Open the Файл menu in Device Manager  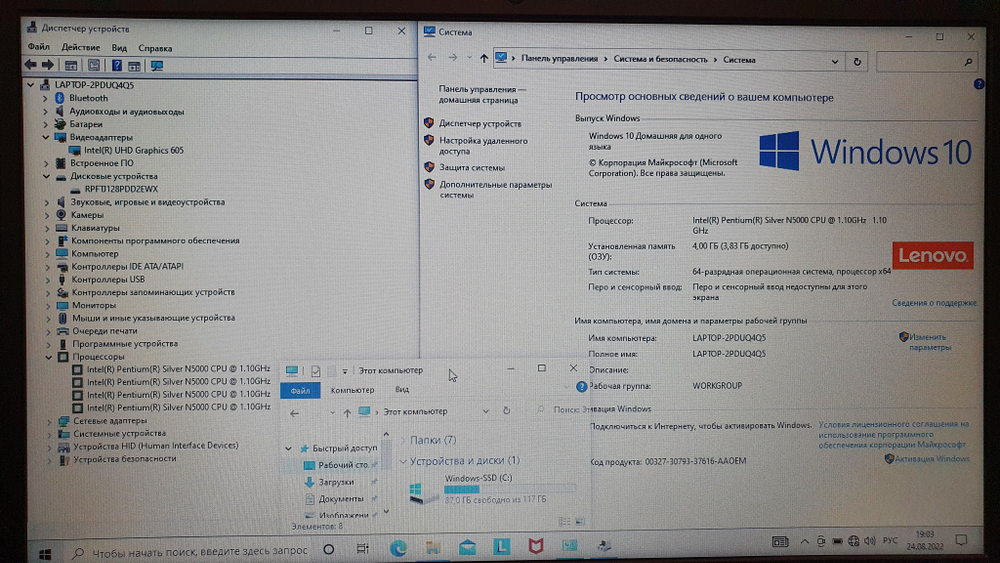click(38, 47)
